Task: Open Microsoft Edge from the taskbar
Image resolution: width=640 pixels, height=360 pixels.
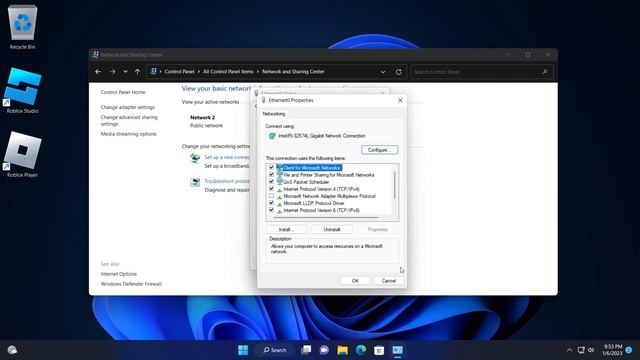Action: (x=361, y=350)
